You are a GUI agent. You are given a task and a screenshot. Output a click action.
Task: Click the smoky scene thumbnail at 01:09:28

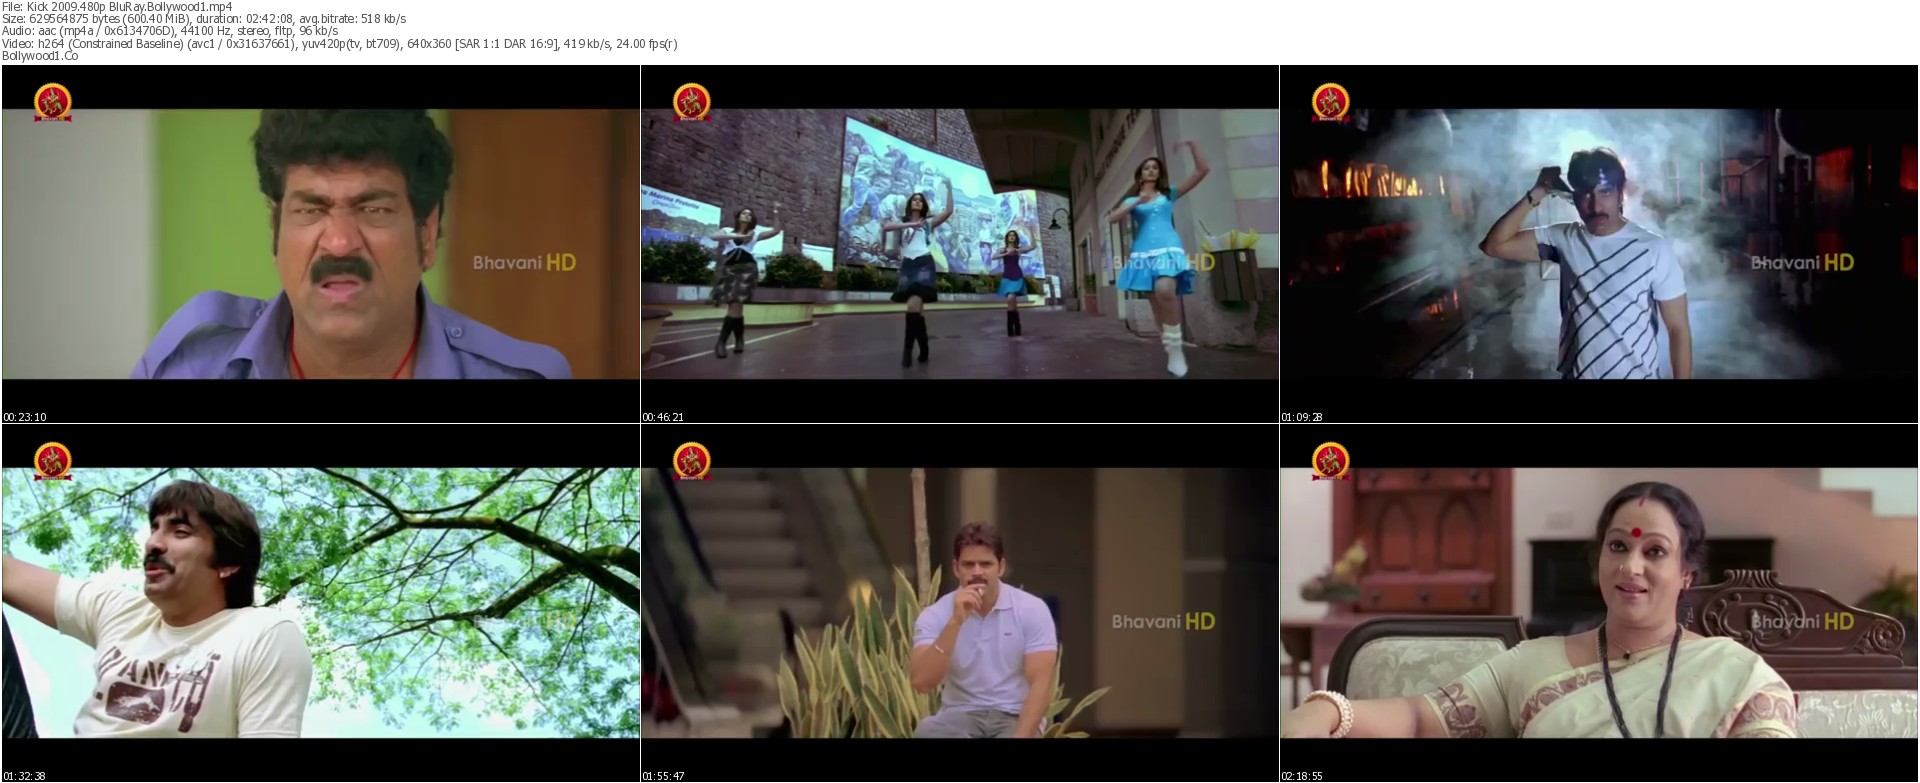pyautogui.click(x=1599, y=244)
